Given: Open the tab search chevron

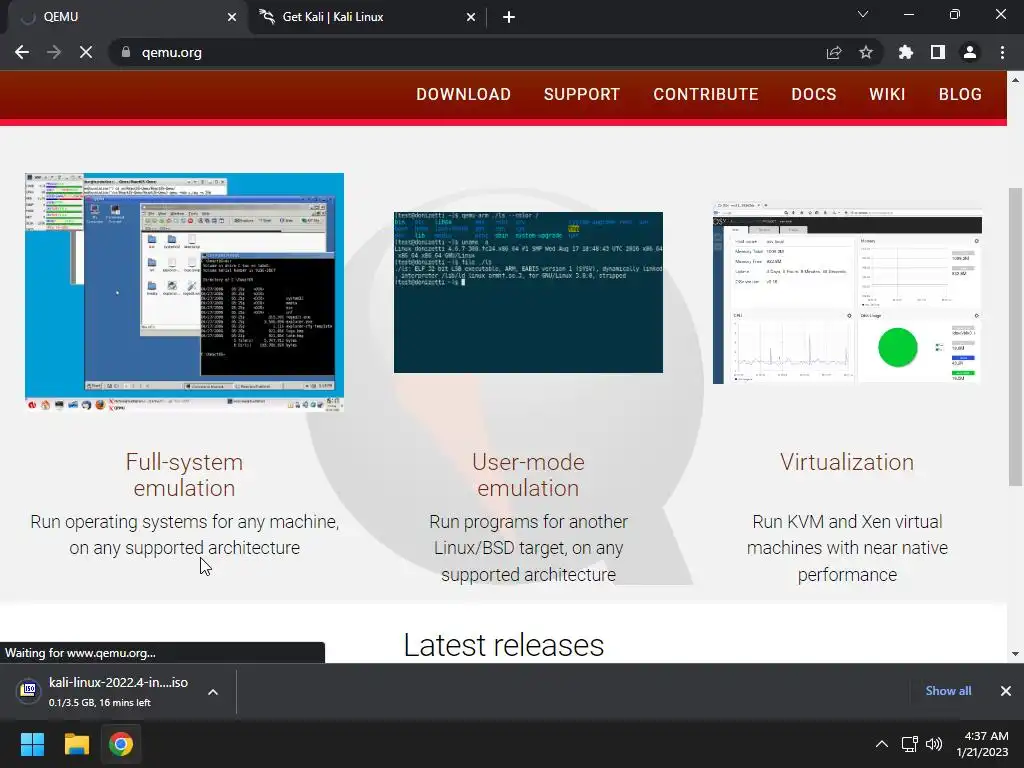Looking at the screenshot, I should click(x=863, y=14).
